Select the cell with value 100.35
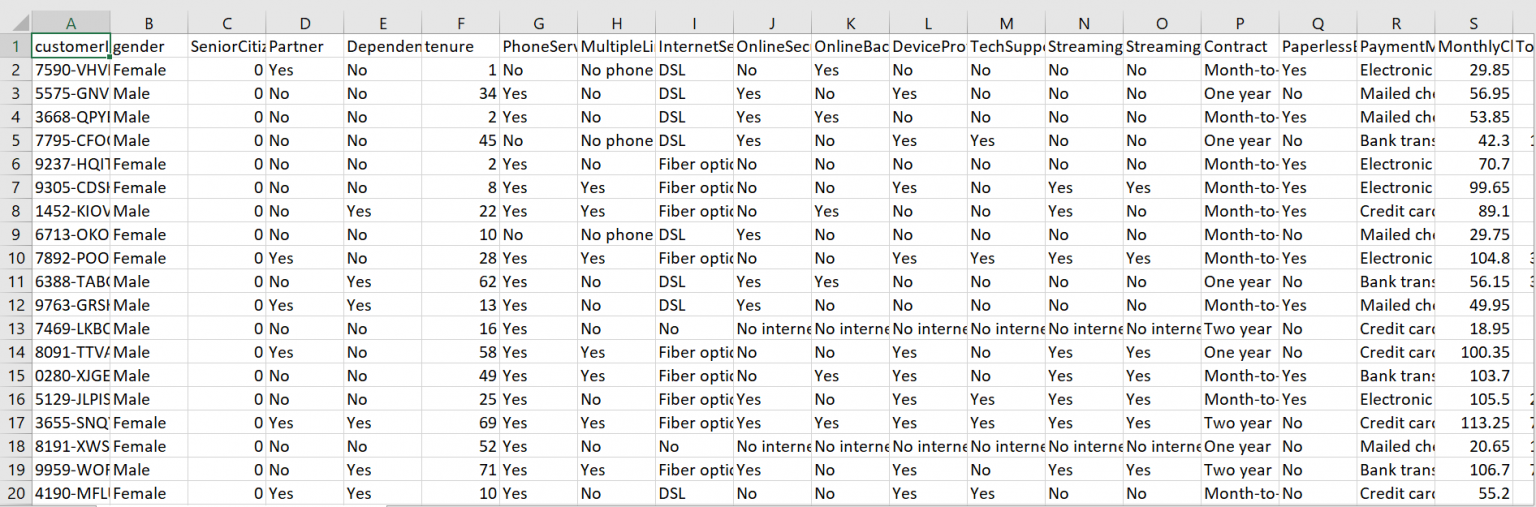This screenshot has width=1536, height=507. tap(1474, 352)
